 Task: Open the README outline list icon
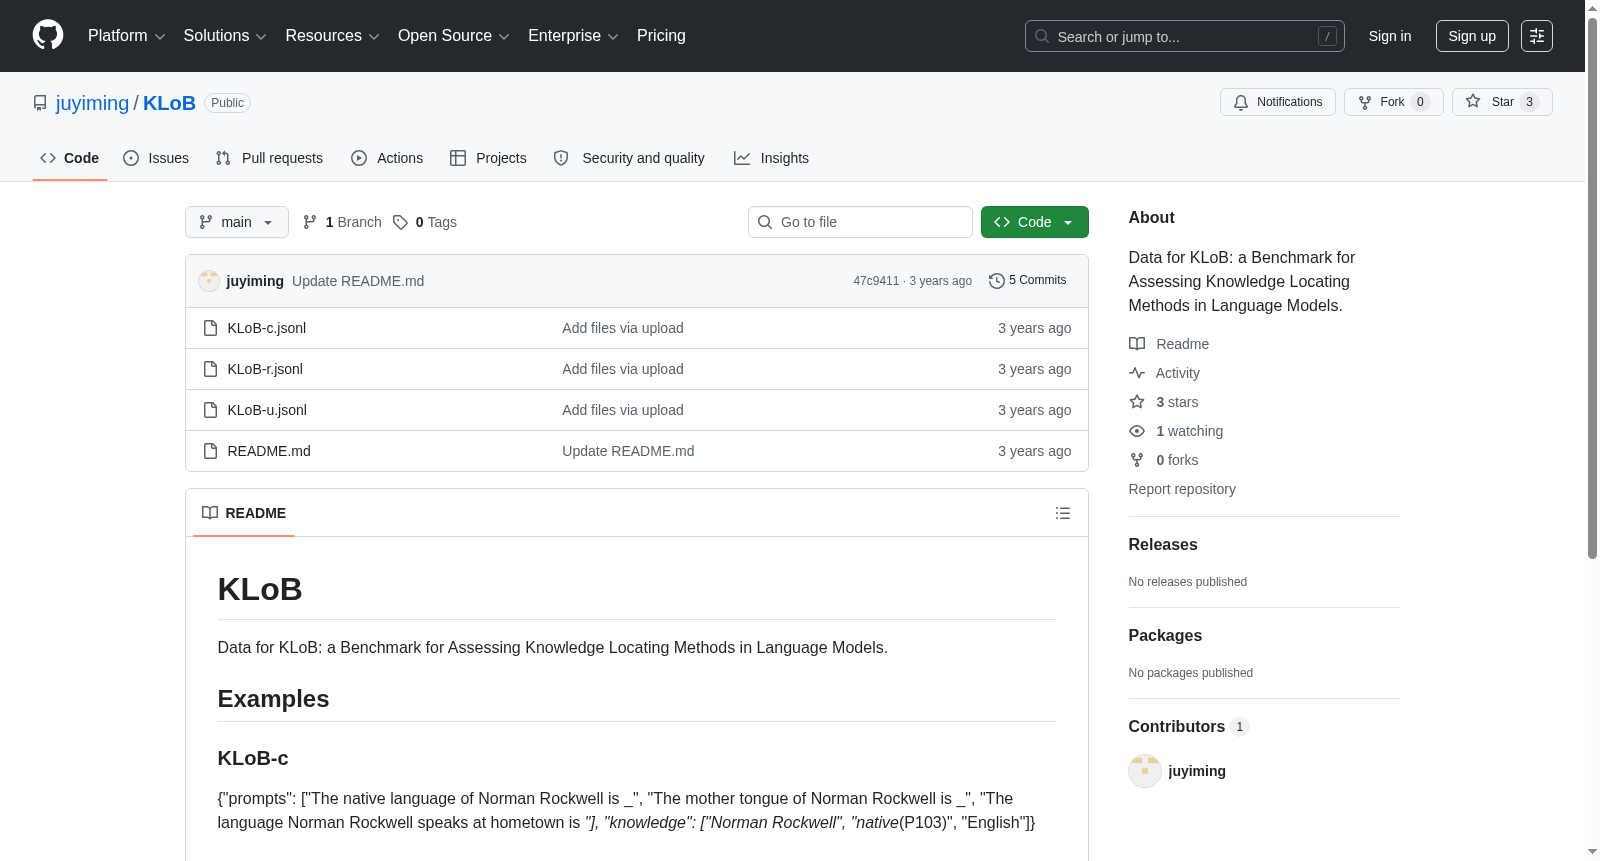point(1063,513)
